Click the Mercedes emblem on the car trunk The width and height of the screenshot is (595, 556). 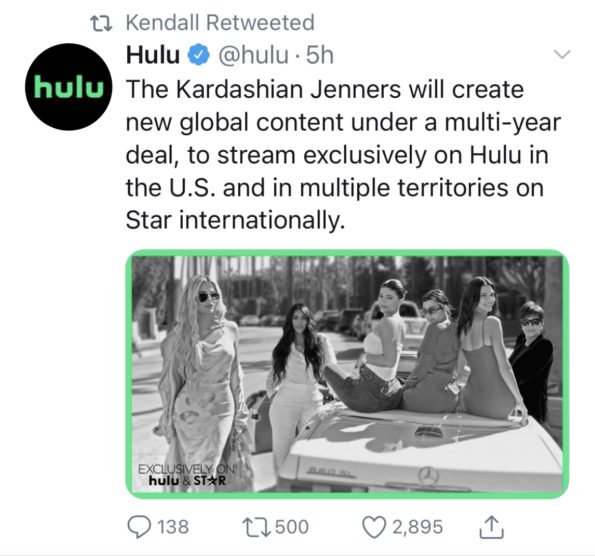428,475
